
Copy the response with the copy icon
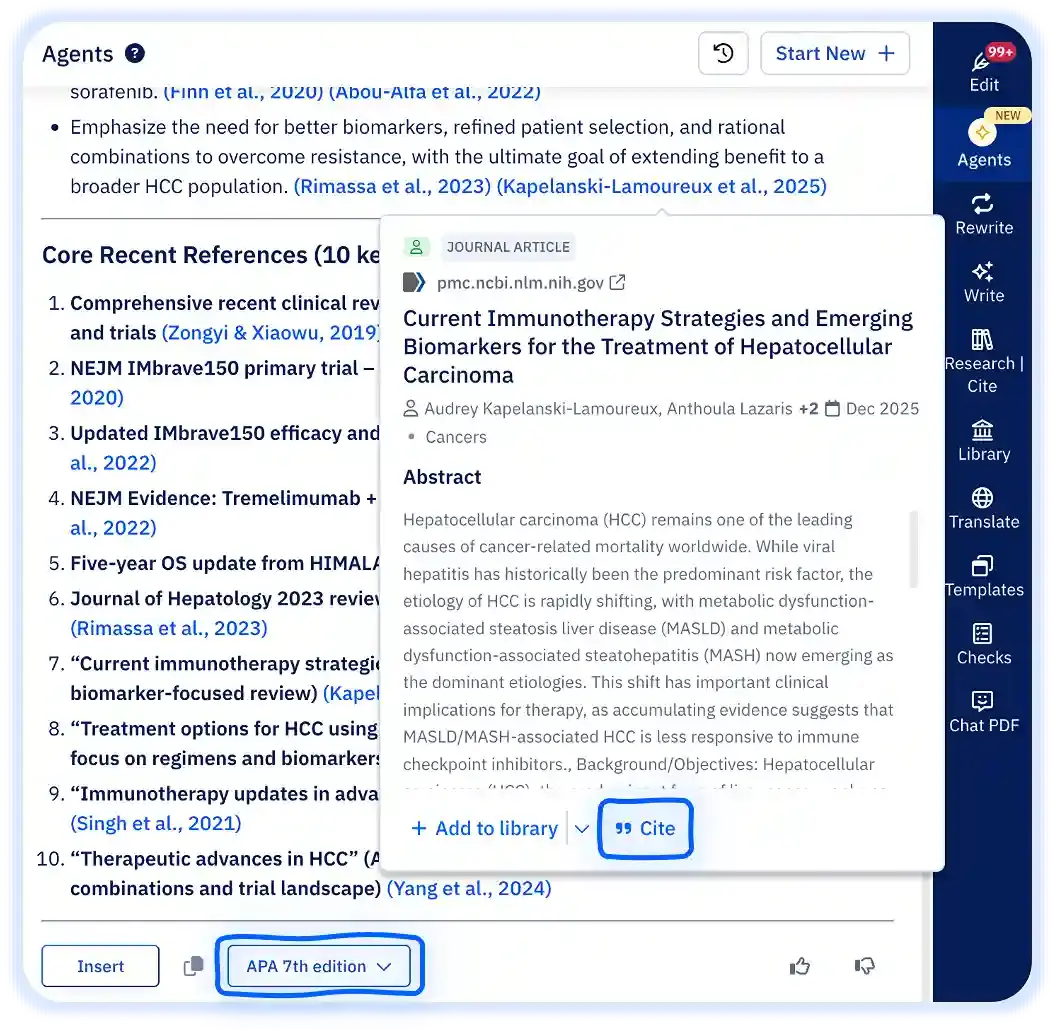pos(194,966)
